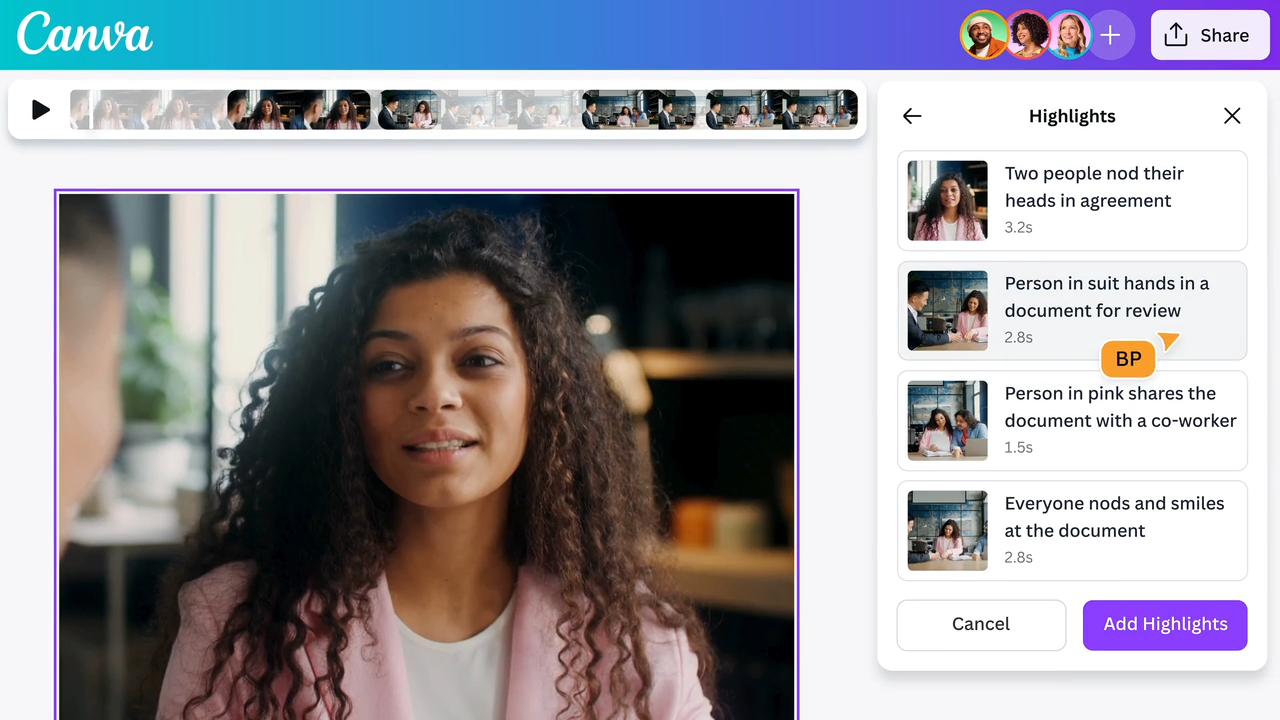
Task: Click the second collaborator avatar
Action: [1027, 36]
